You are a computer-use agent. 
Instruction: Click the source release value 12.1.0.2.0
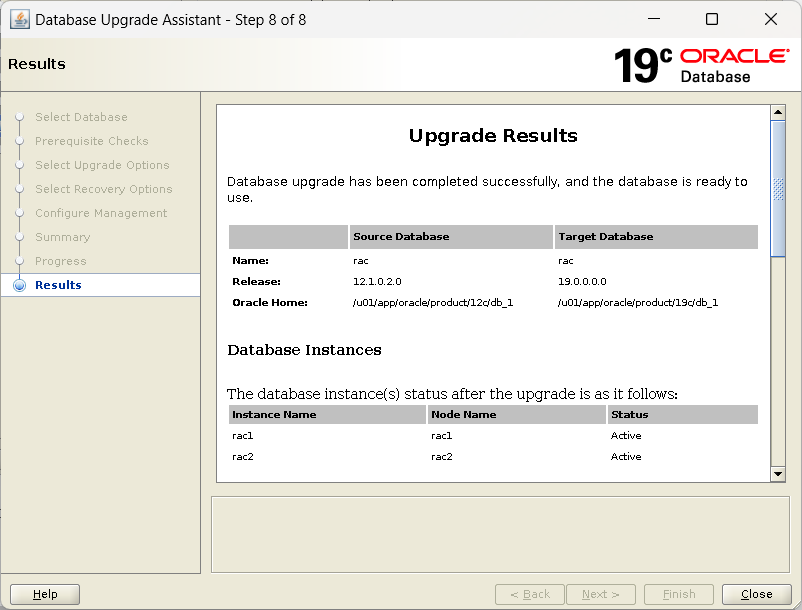click(377, 281)
